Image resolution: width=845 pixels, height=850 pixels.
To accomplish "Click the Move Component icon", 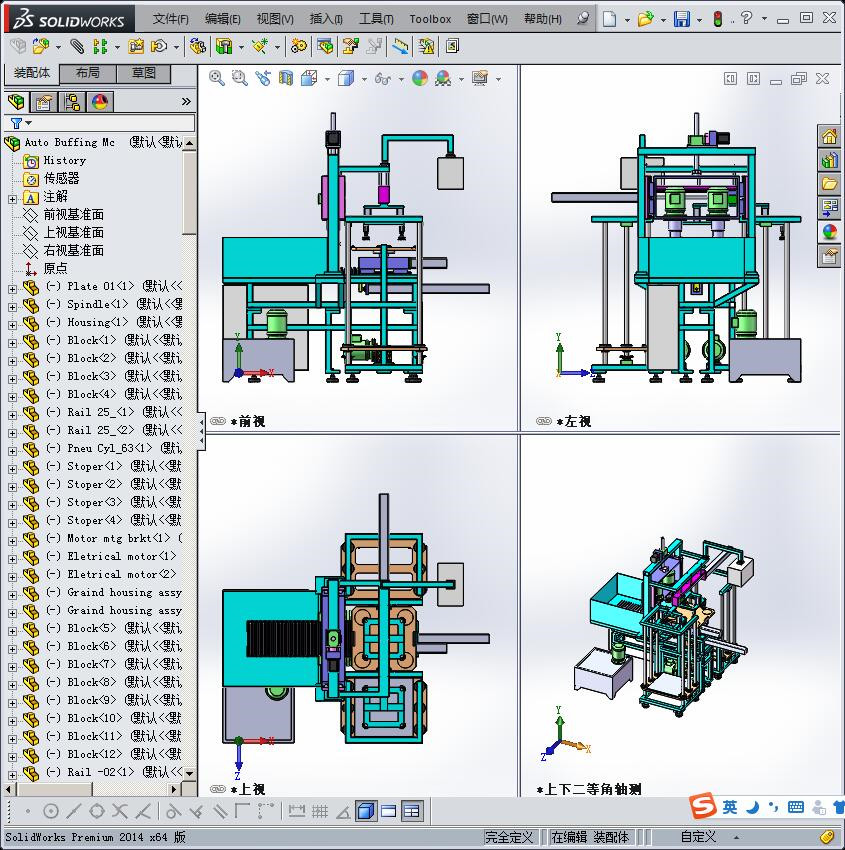I will click(x=158, y=47).
